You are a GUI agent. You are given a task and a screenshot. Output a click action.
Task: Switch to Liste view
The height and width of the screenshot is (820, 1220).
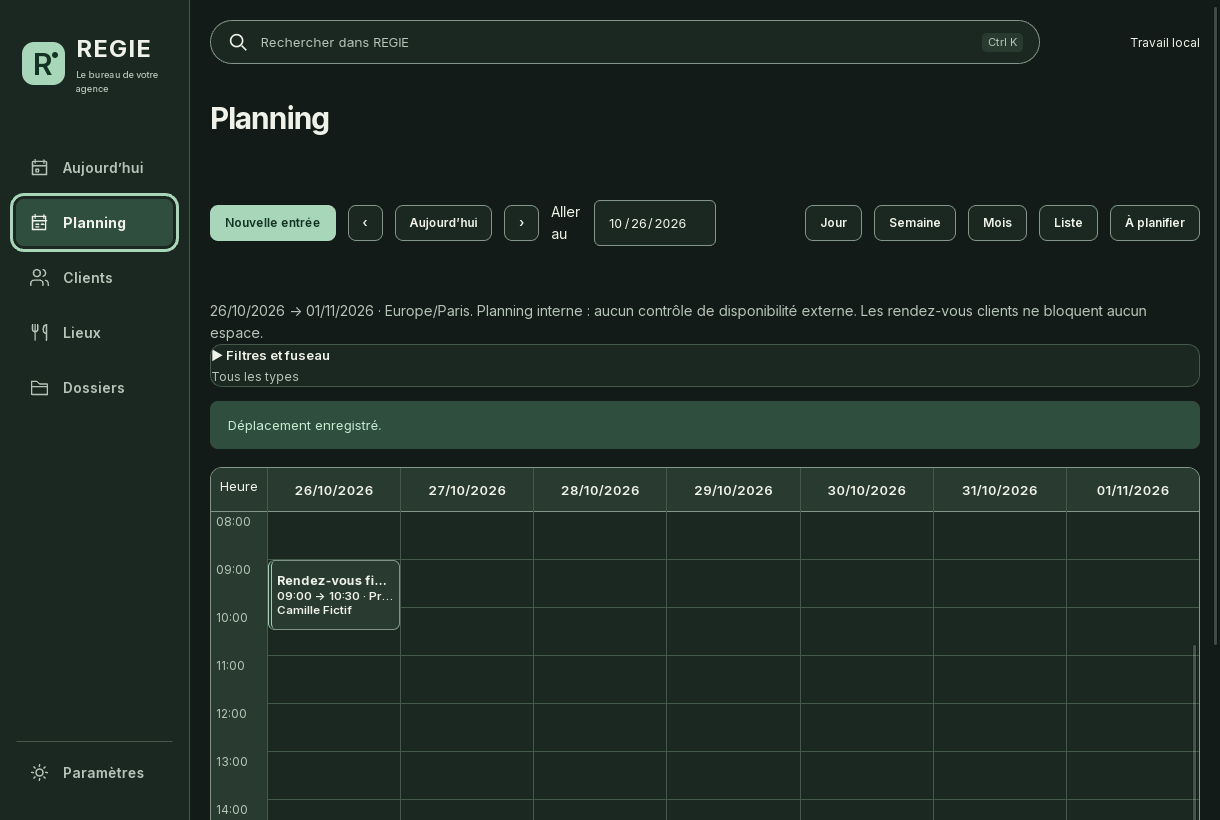pyautogui.click(x=1068, y=223)
